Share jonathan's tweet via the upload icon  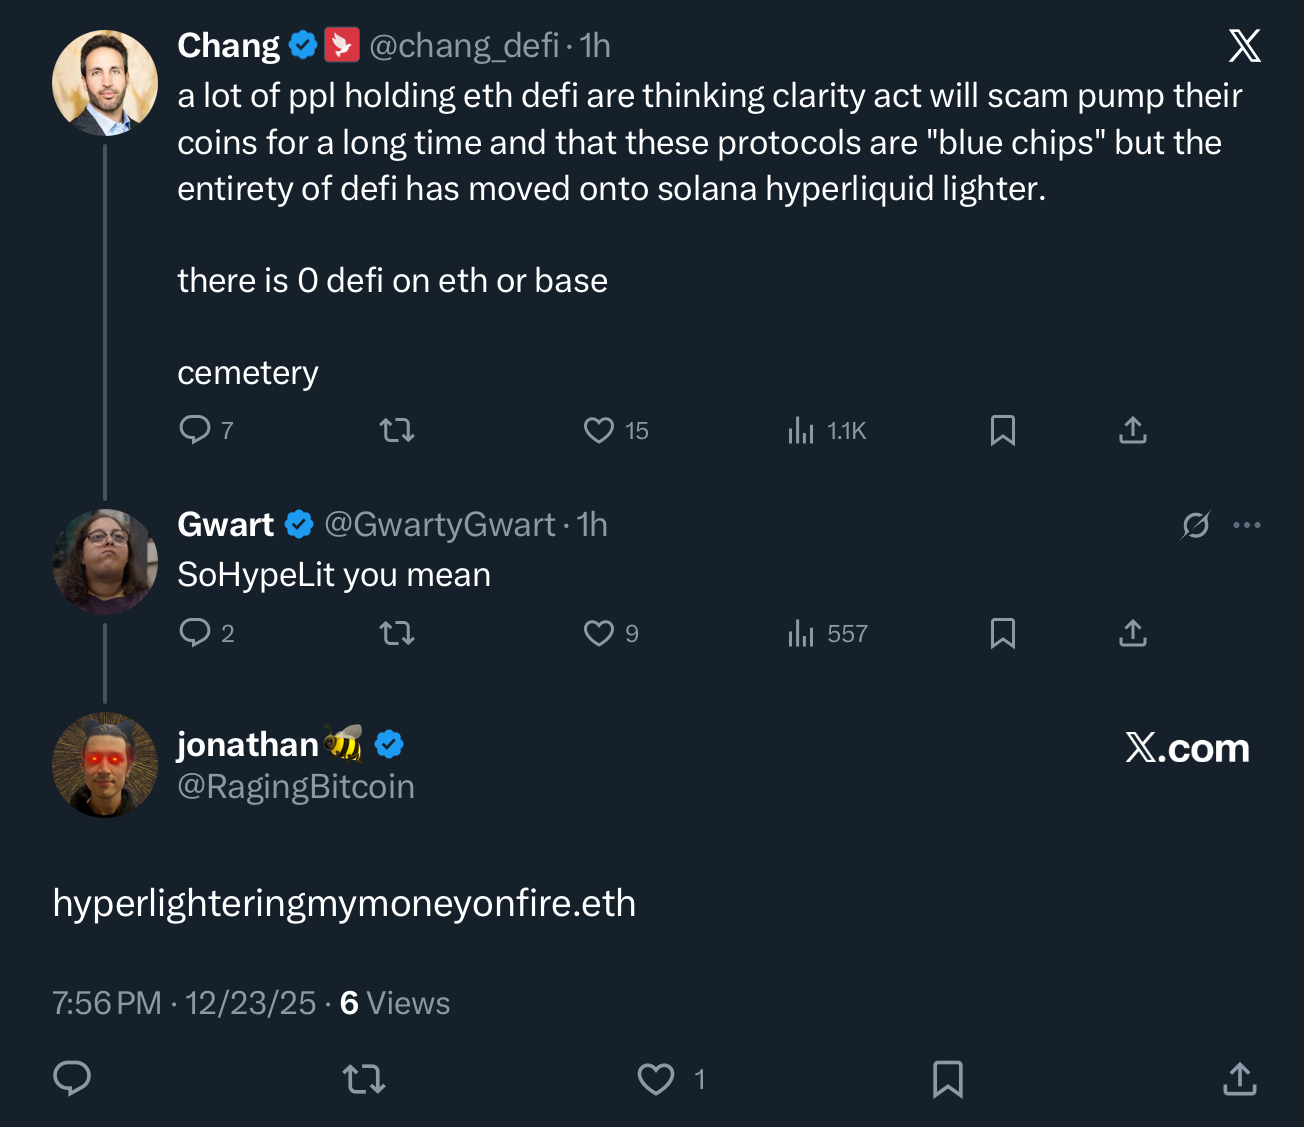pos(1239,1080)
